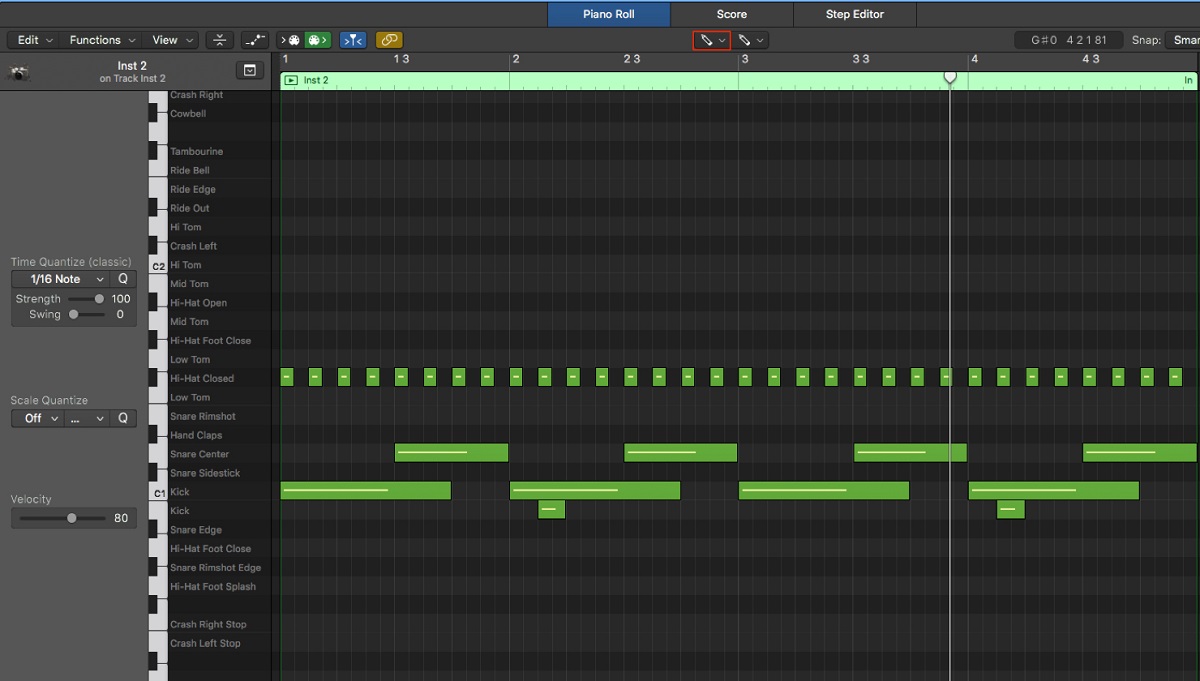Select the MIDI Draw icon in the toolbar
1200x681 pixels.
point(255,40)
